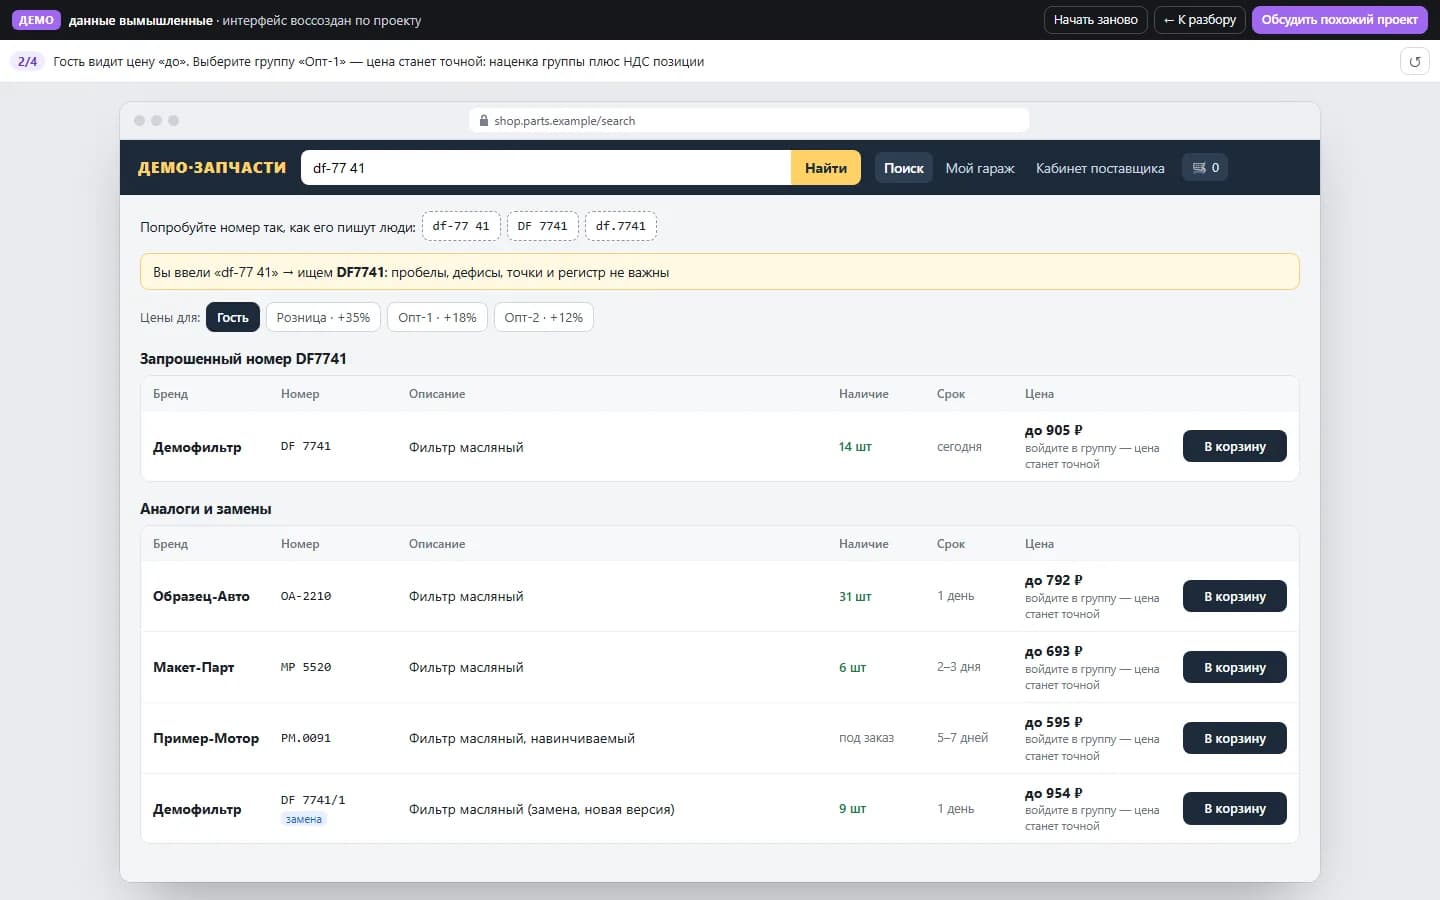Click price 'до 693 ₽'

pos(1054,651)
